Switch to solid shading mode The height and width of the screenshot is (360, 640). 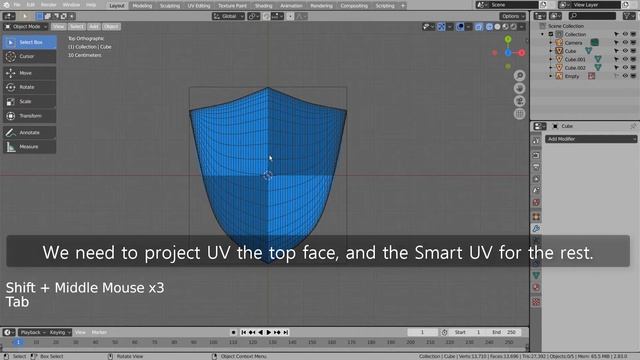(497, 27)
